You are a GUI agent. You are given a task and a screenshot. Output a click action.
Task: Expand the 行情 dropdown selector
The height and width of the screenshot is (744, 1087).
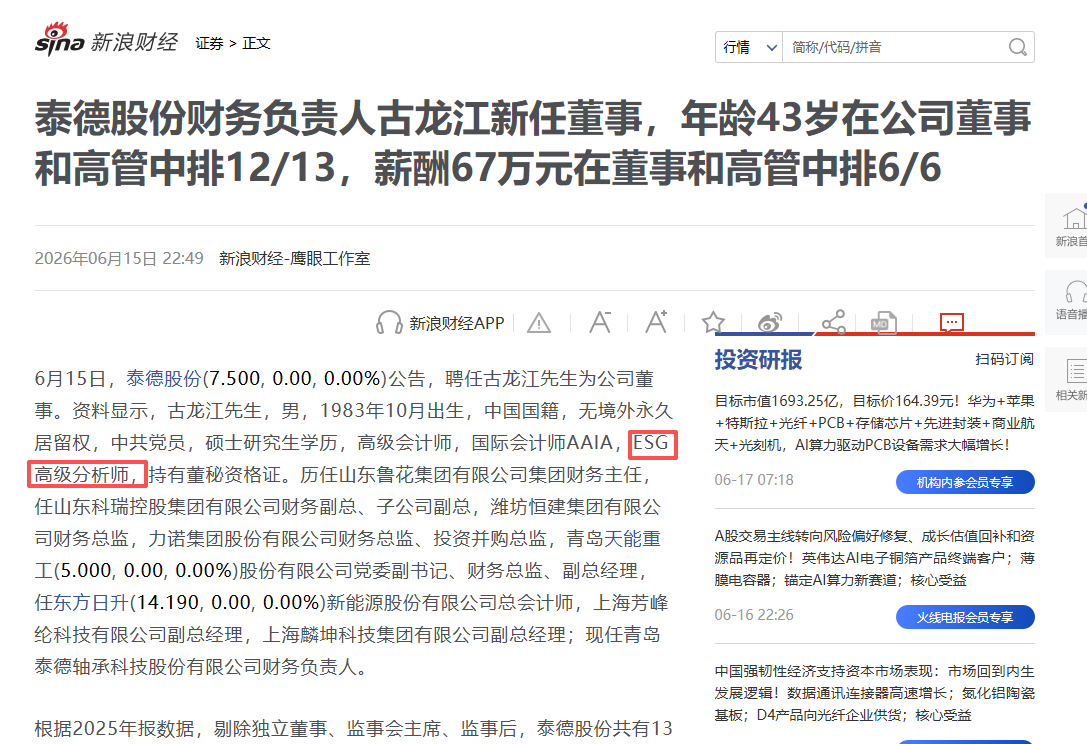(749, 47)
